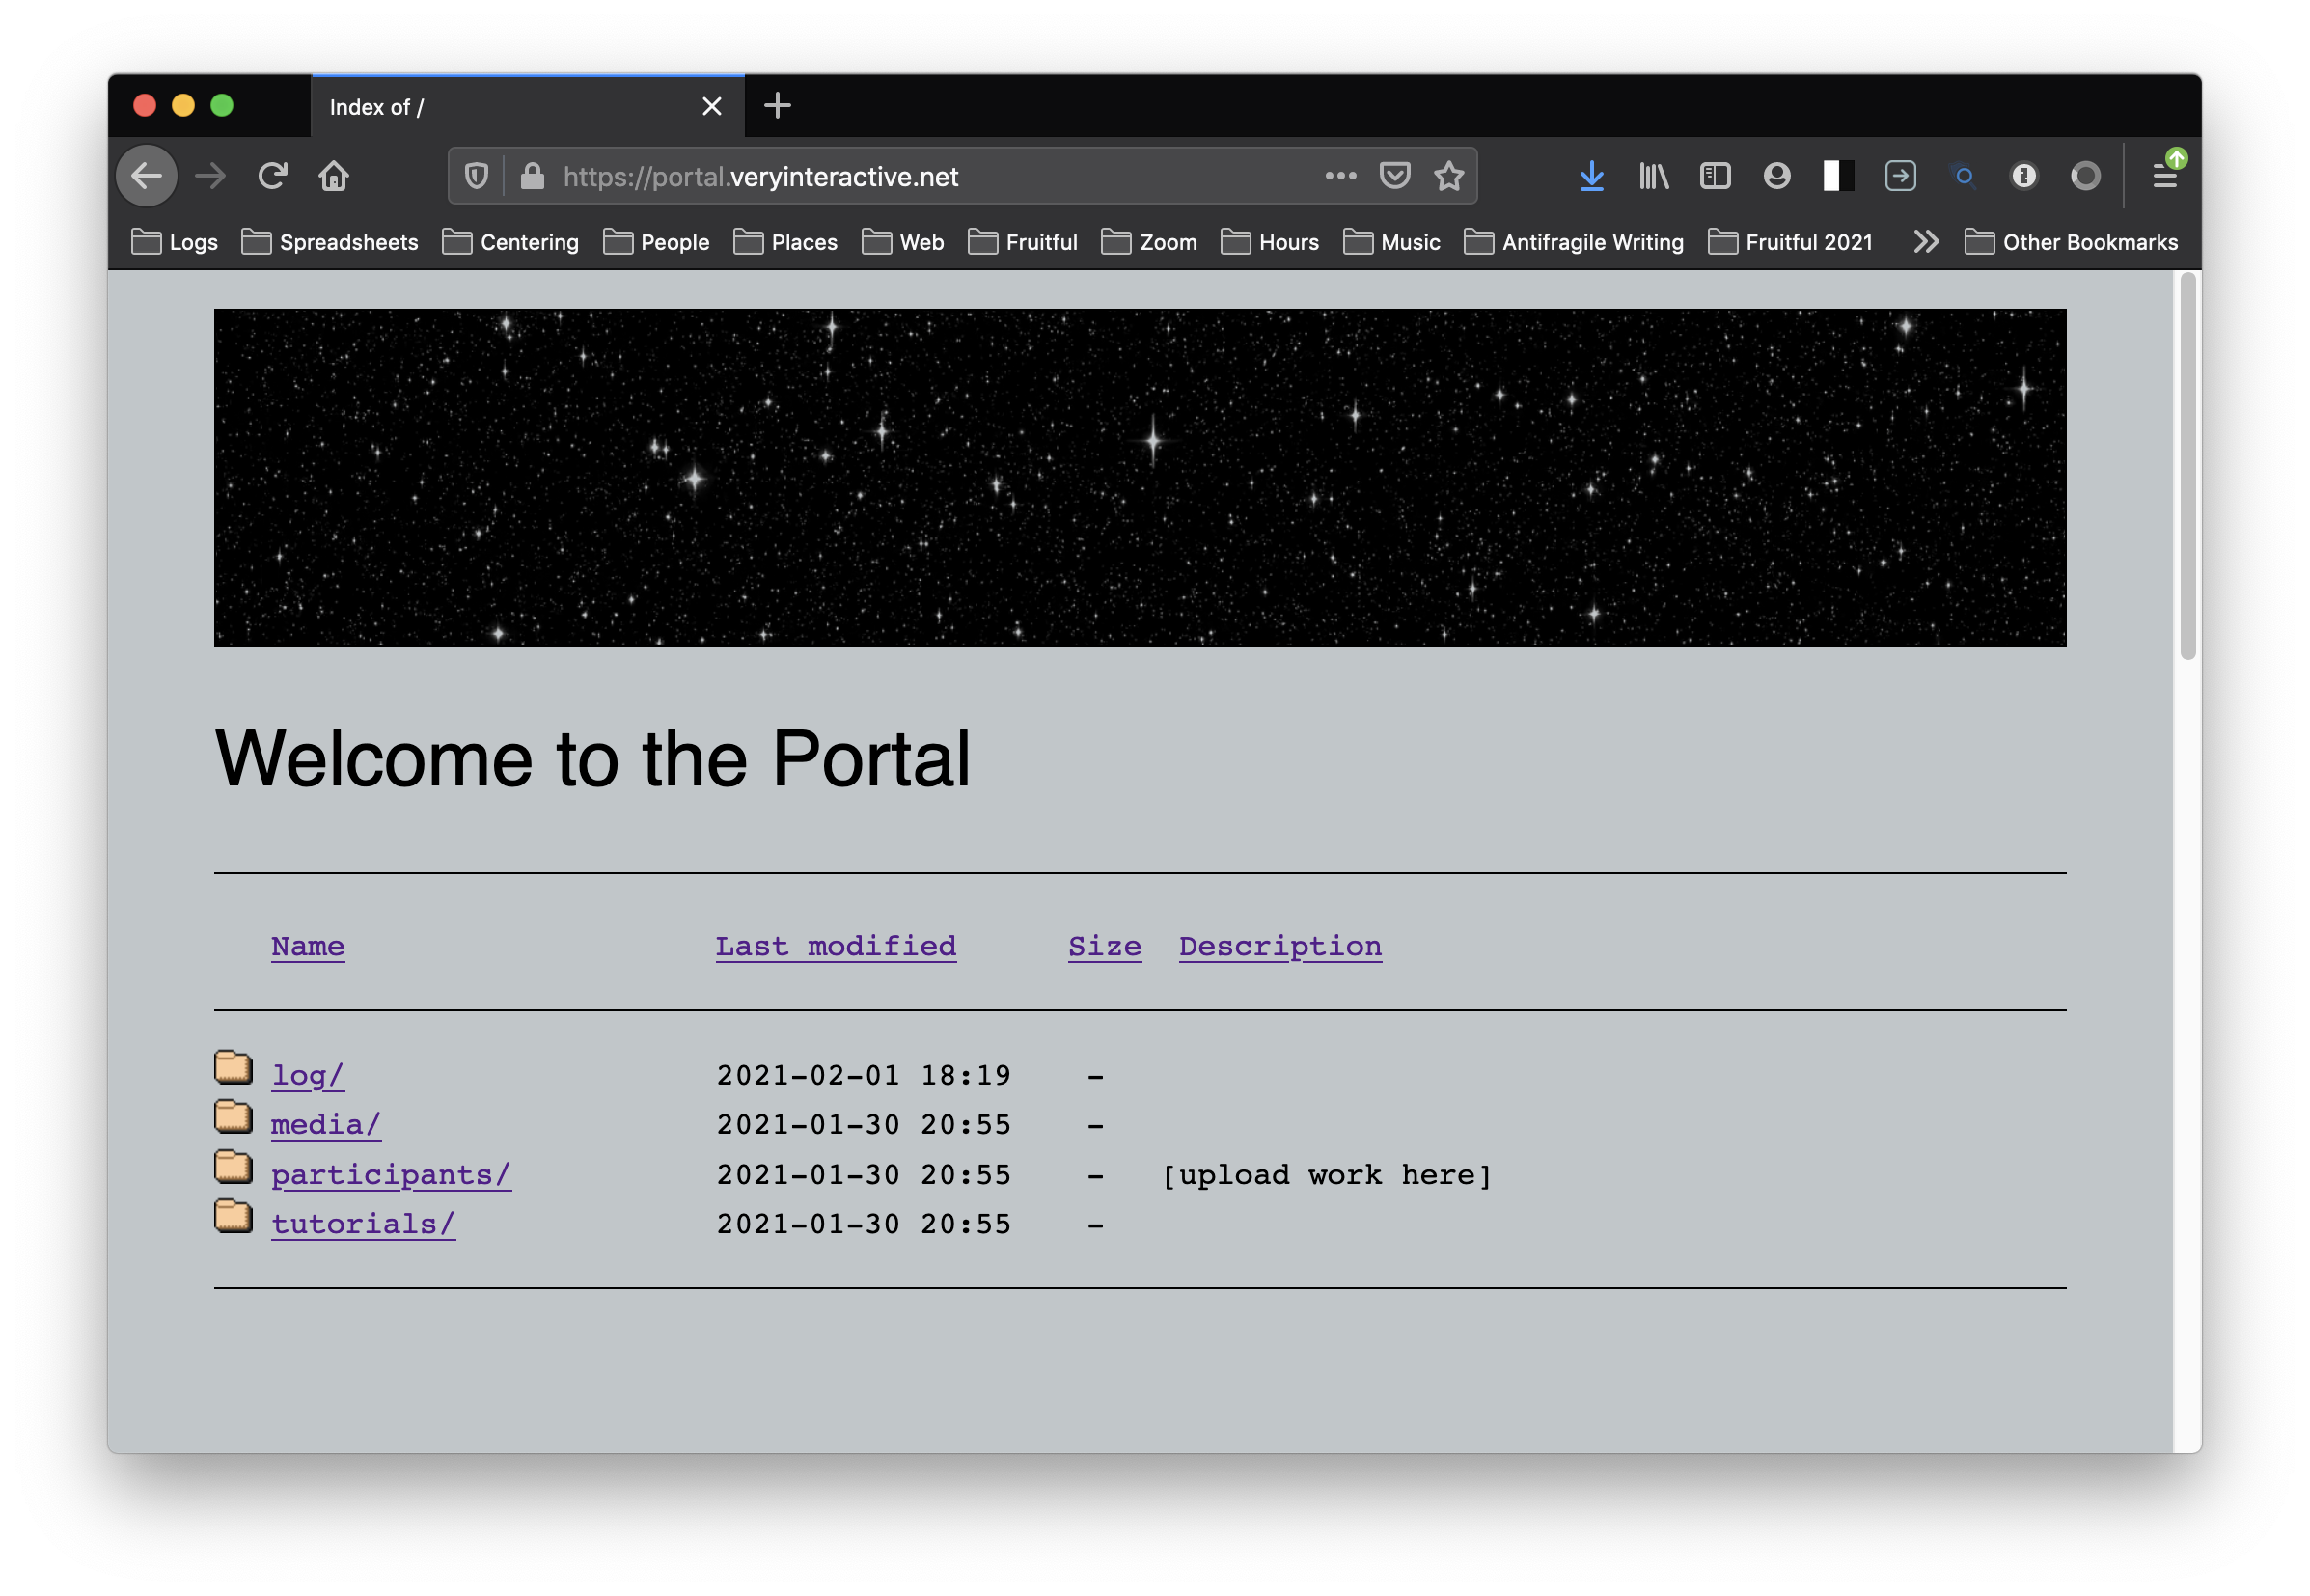Sort listing by Last modified column

click(836, 946)
